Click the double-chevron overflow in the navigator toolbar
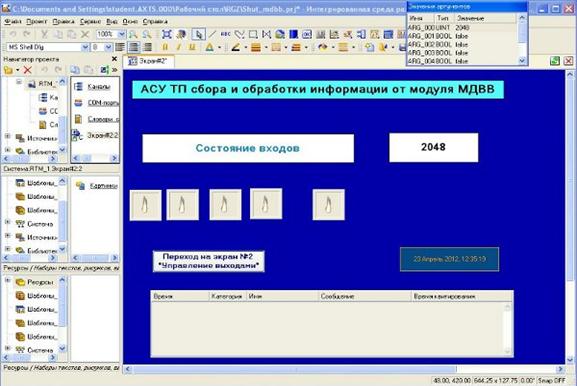This screenshot has width=577, height=386. click(x=115, y=70)
